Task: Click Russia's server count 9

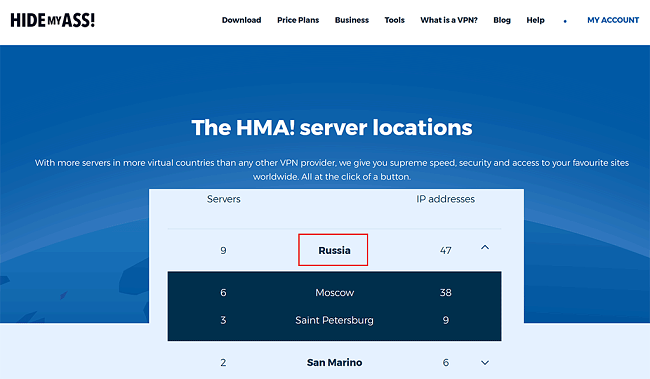Action: pyautogui.click(x=223, y=250)
